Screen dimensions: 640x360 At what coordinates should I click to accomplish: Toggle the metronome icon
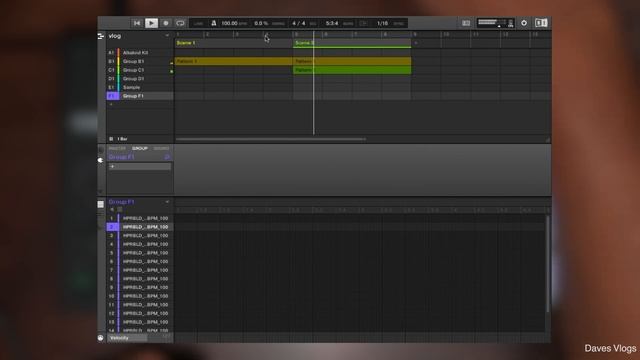tap(213, 23)
